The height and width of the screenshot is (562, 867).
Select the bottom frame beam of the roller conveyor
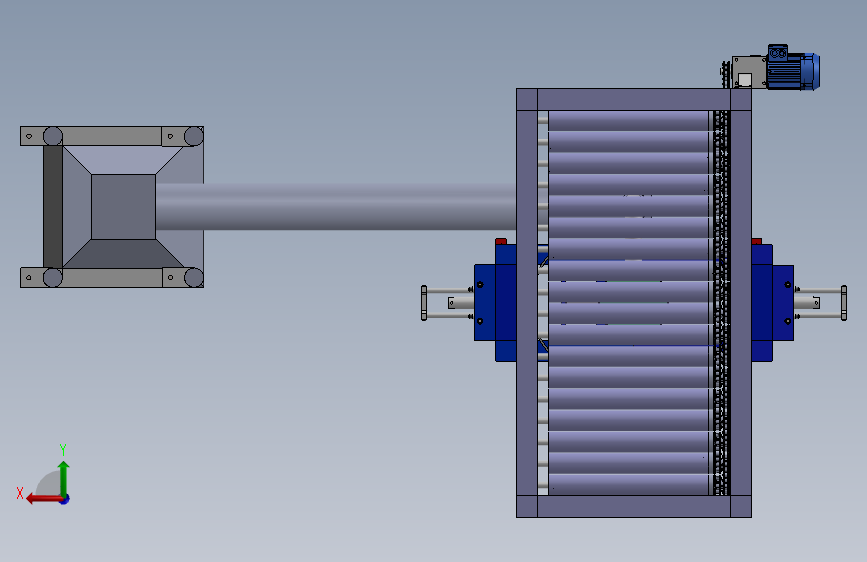click(634, 506)
